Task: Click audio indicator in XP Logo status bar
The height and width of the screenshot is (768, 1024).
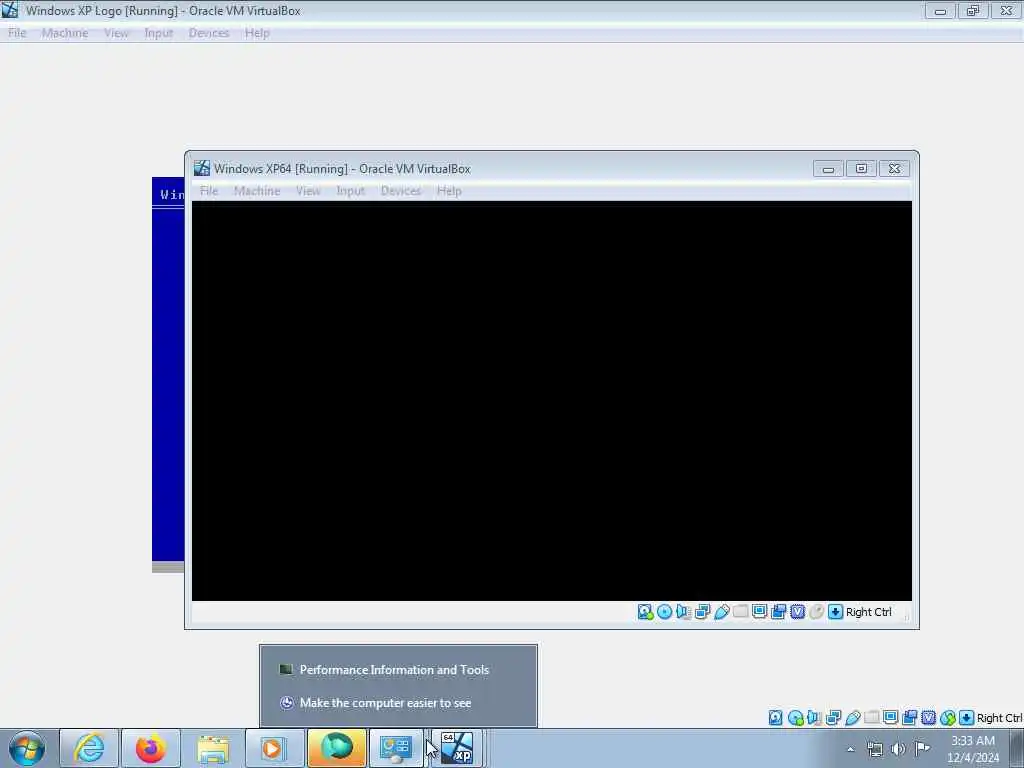Action: click(814, 718)
